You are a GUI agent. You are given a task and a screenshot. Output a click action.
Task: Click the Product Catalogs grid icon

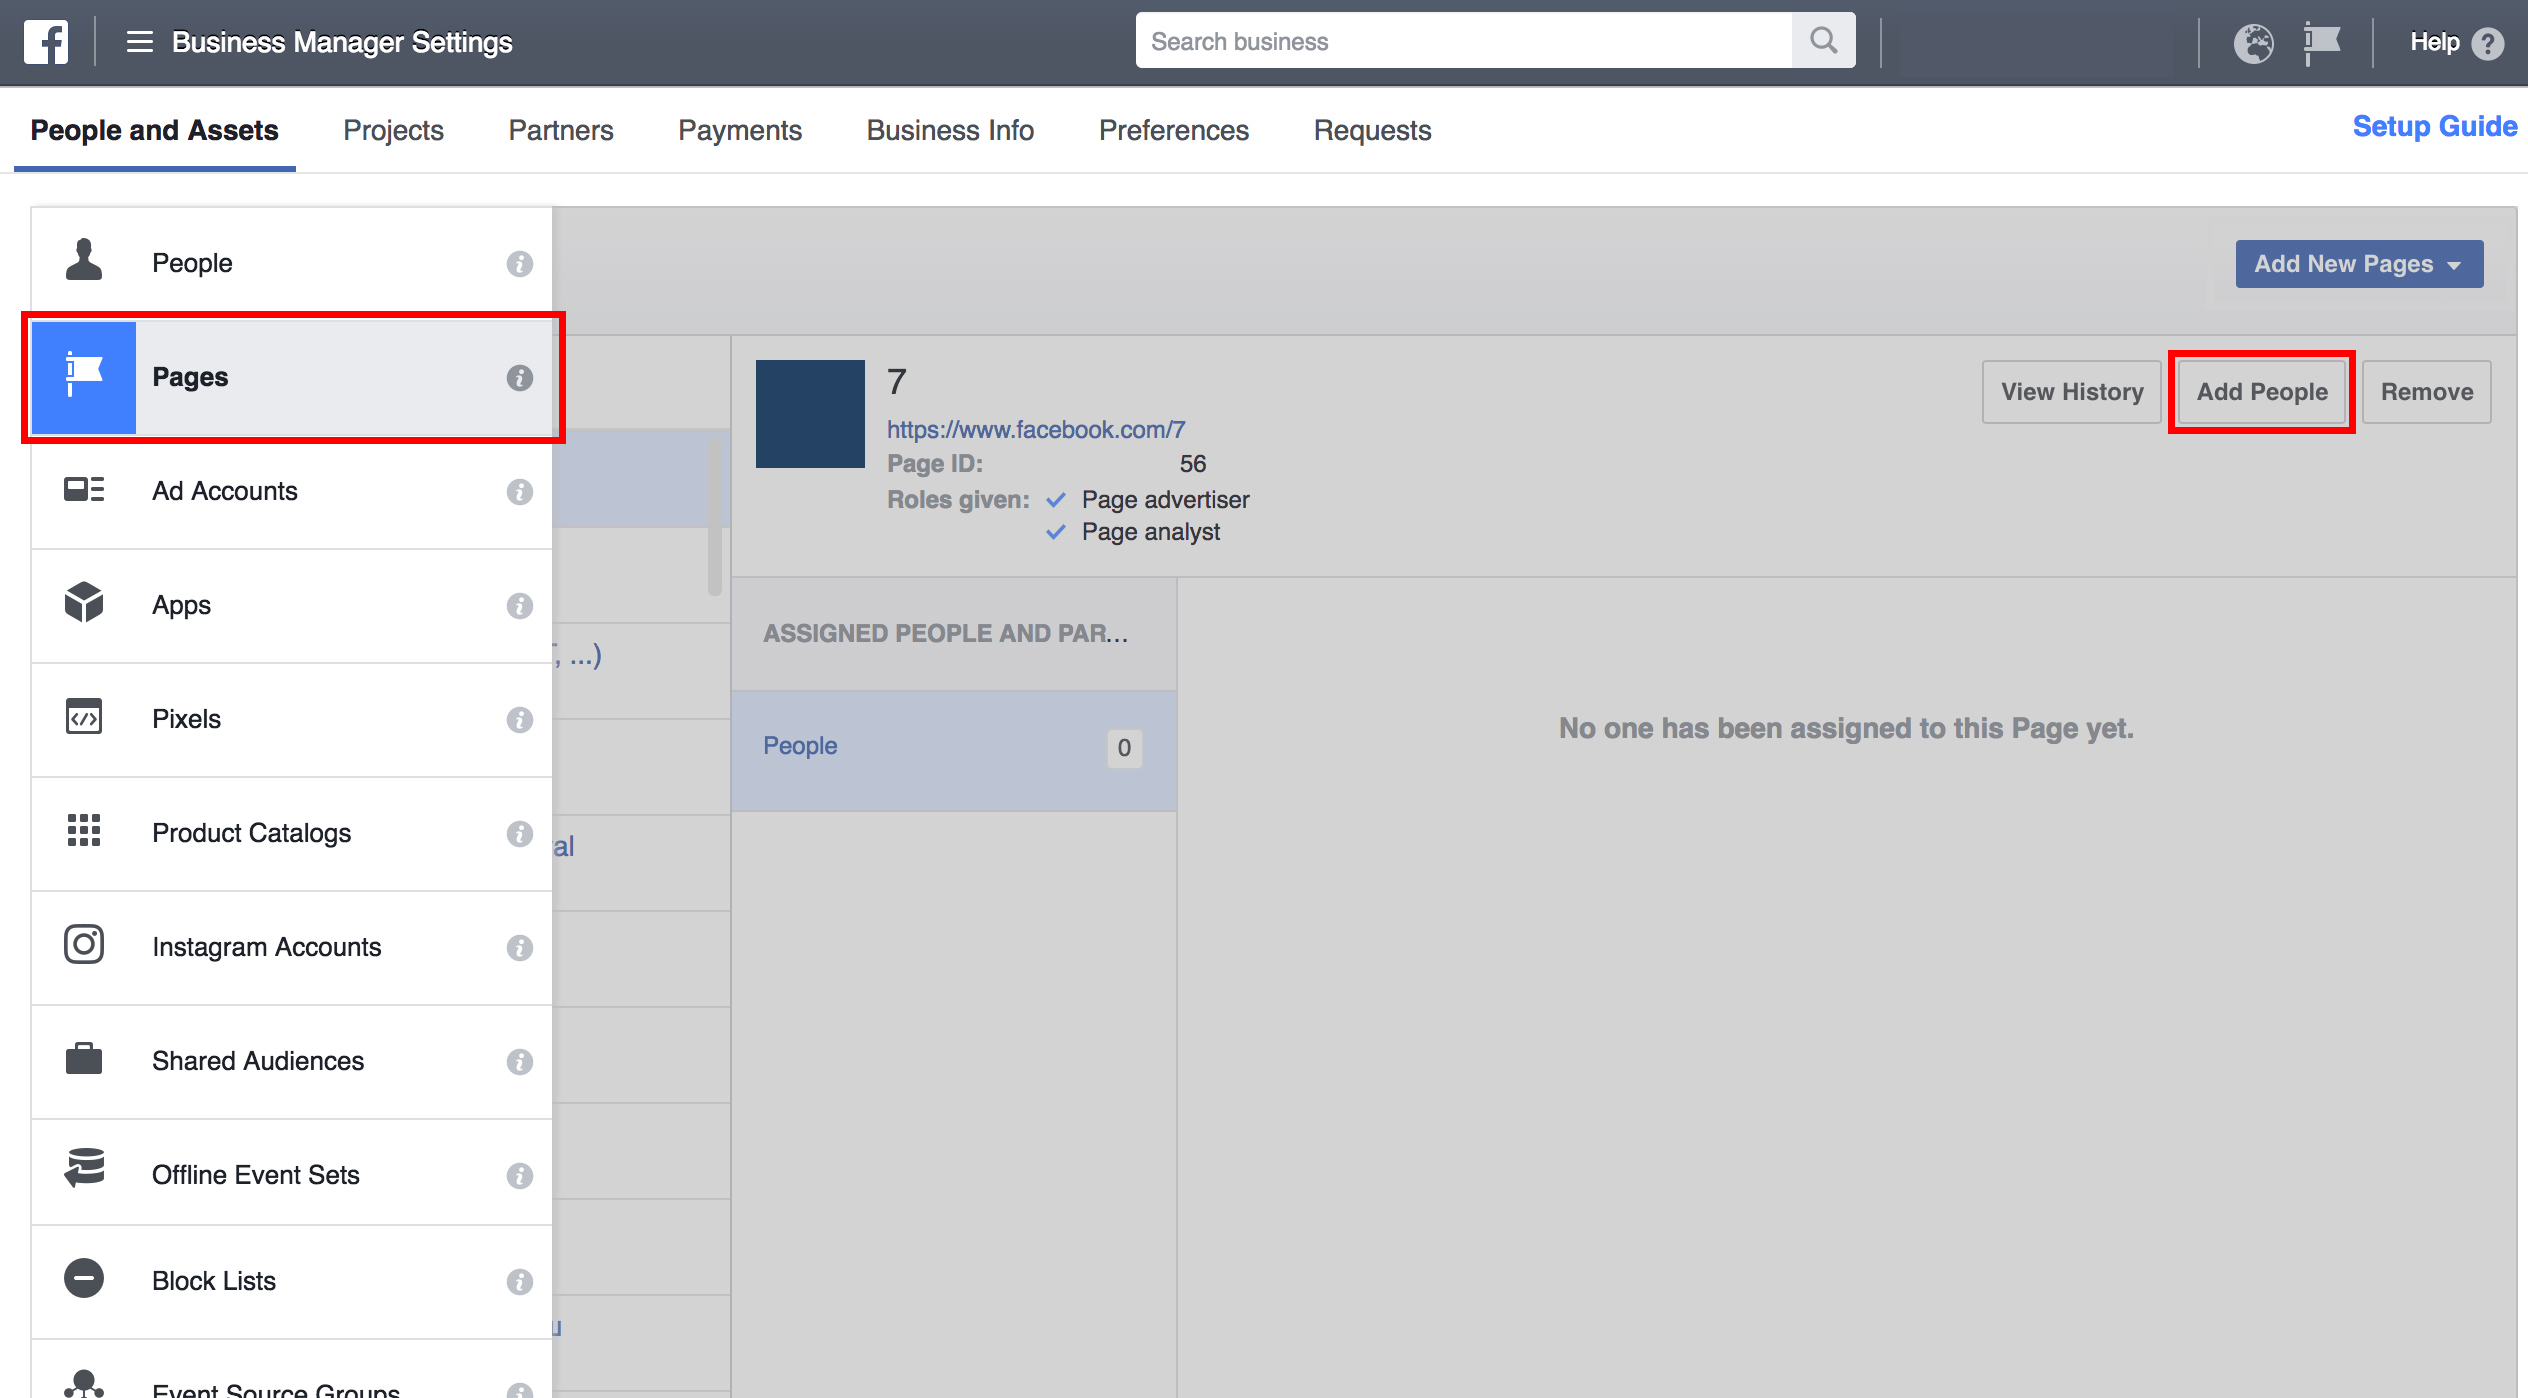84,831
